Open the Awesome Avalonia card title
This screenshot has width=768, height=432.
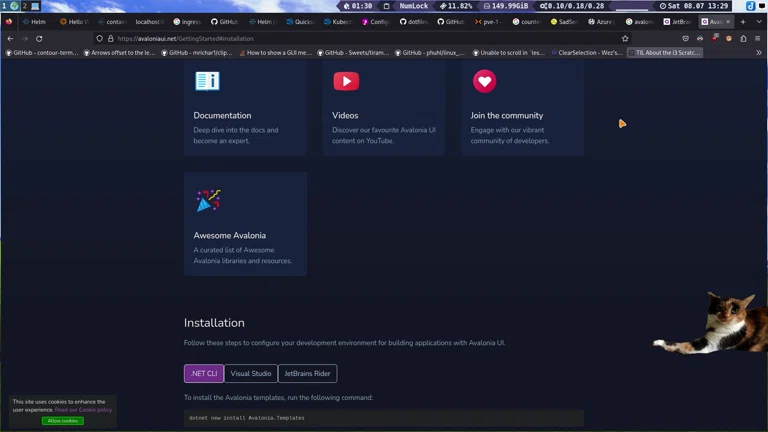[230, 236]
